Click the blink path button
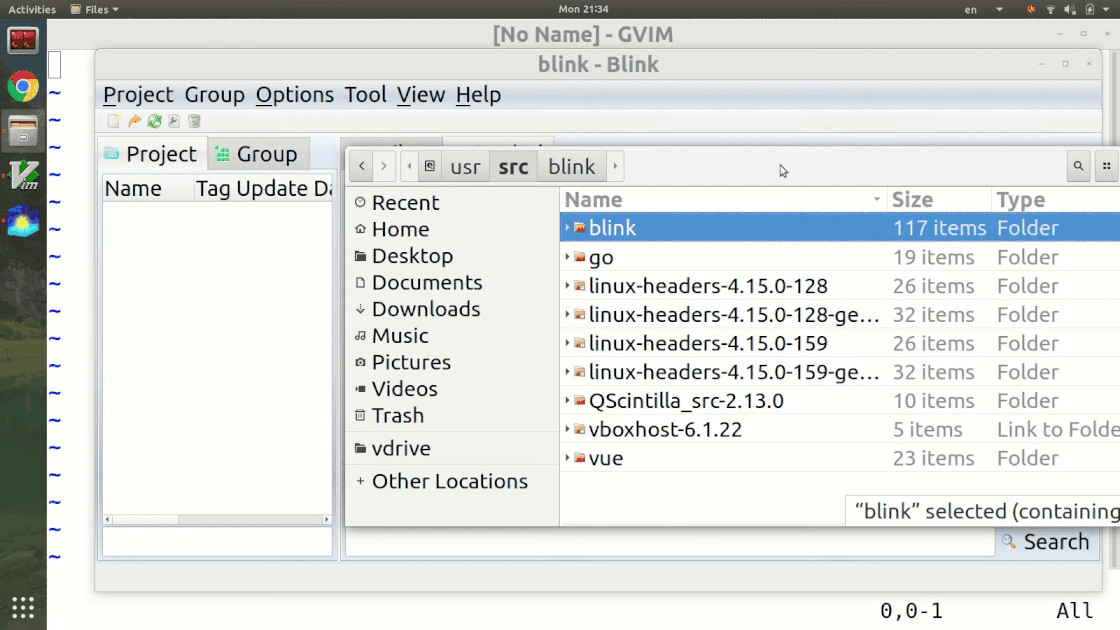Viewport: 1120px width, 630px height. (x=571, y=166)
